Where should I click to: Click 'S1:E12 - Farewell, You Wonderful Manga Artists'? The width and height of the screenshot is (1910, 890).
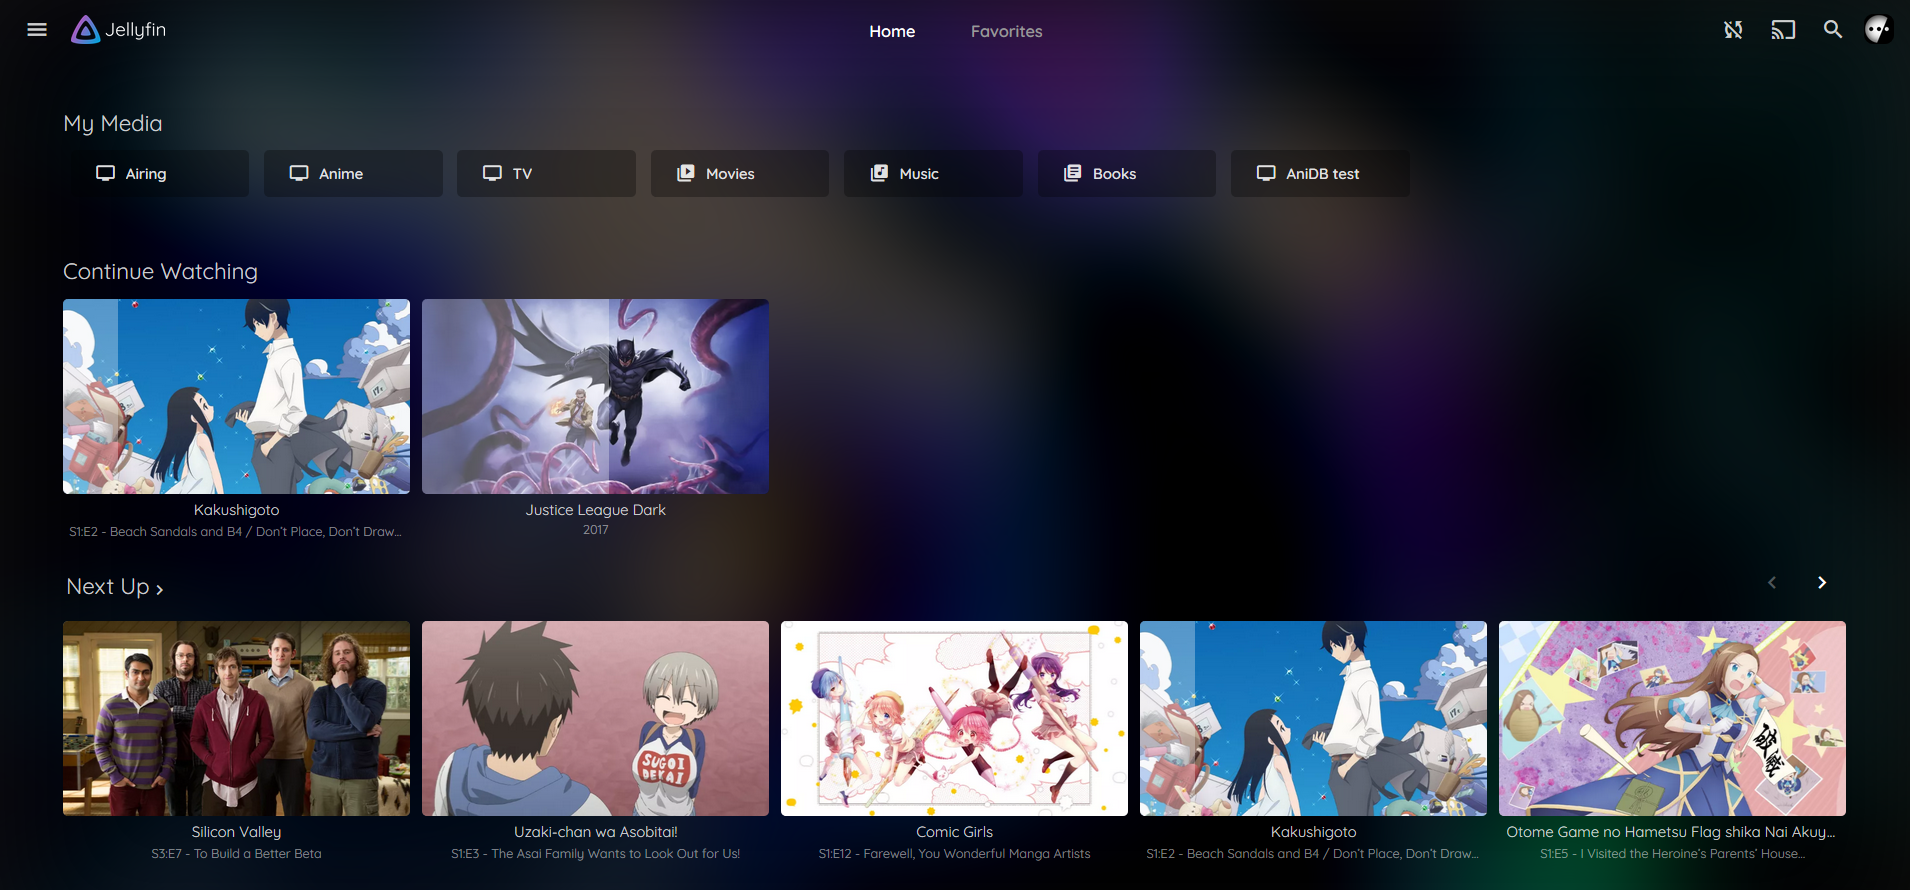(954, 854)
